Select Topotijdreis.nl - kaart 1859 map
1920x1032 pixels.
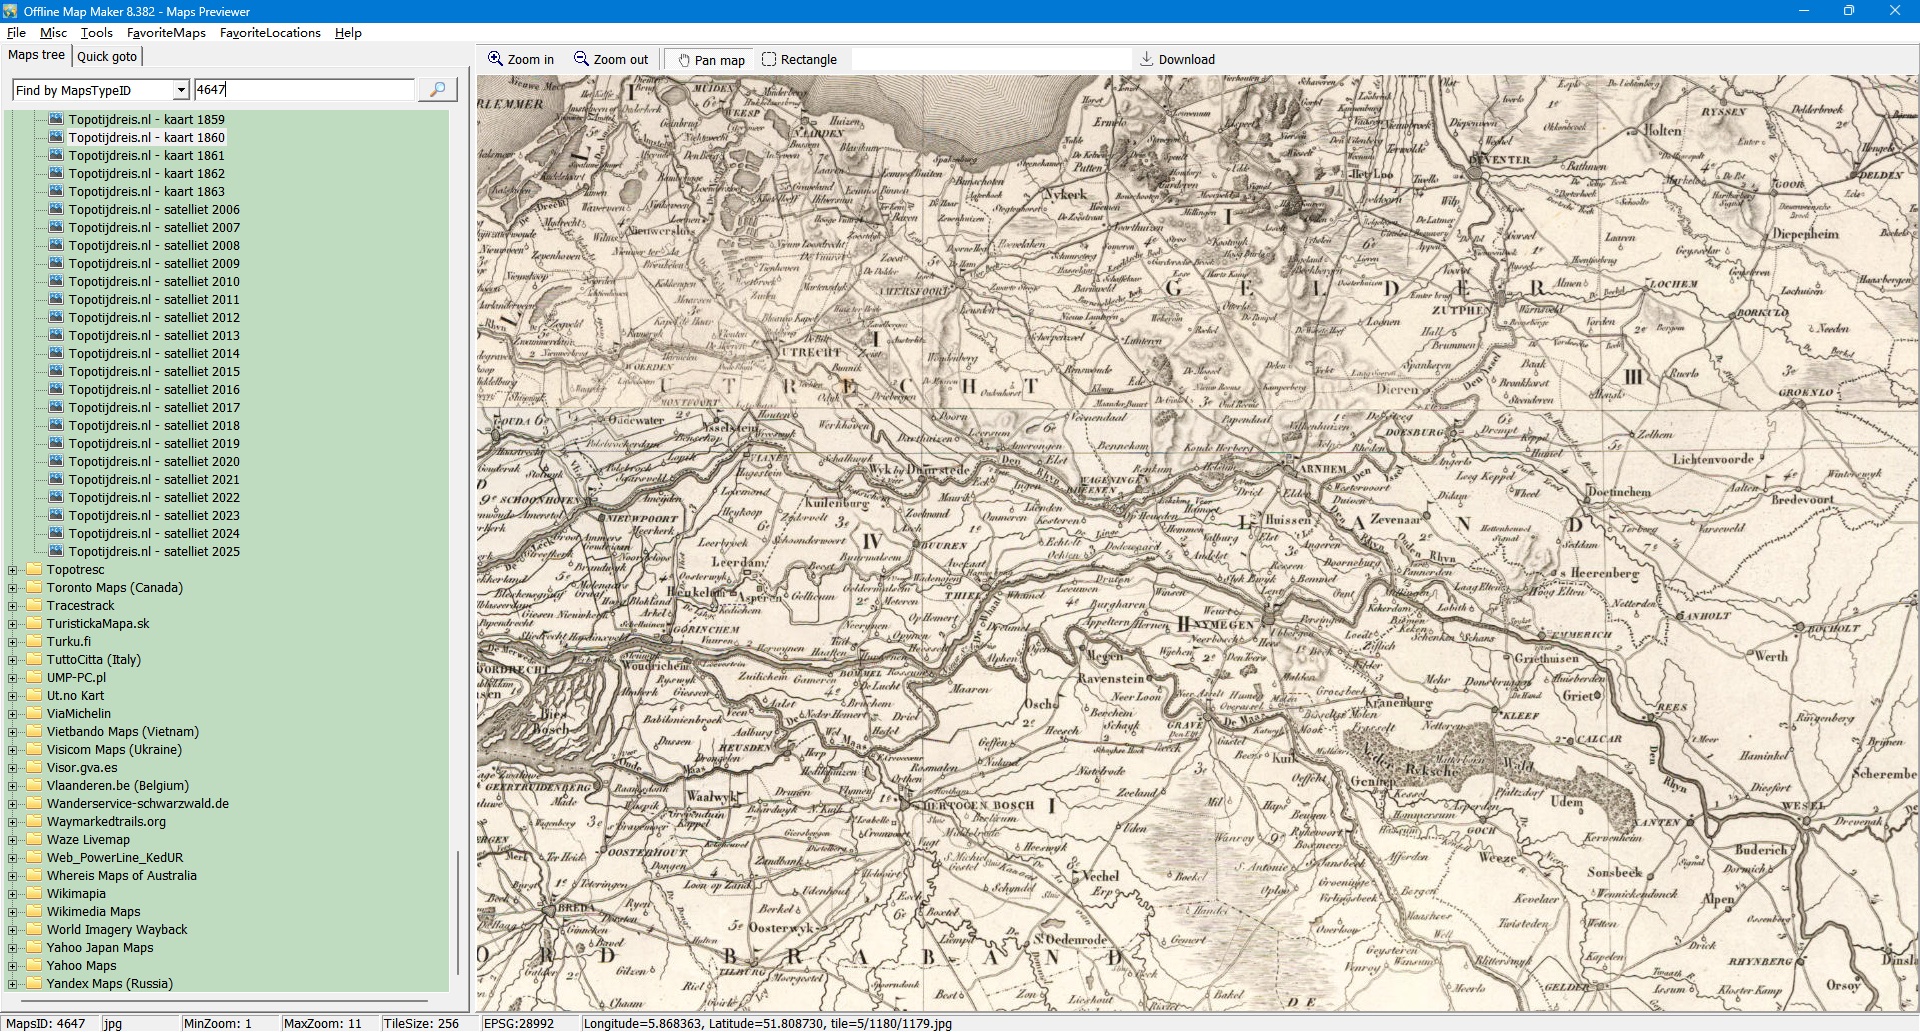pyautogui.click(x=146, y=119)
